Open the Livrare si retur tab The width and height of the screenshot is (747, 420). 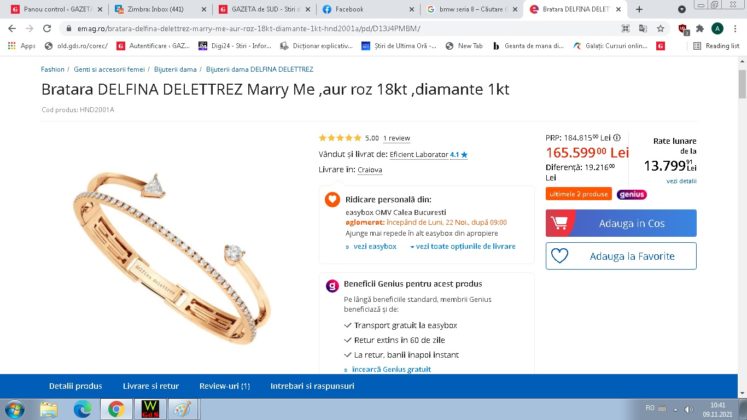[x=151, y=386]
